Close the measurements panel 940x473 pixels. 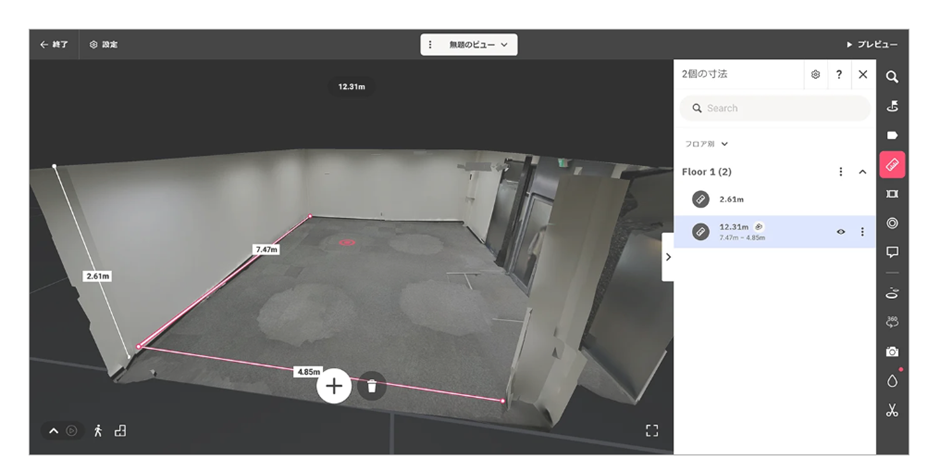[x=863, y=74]
